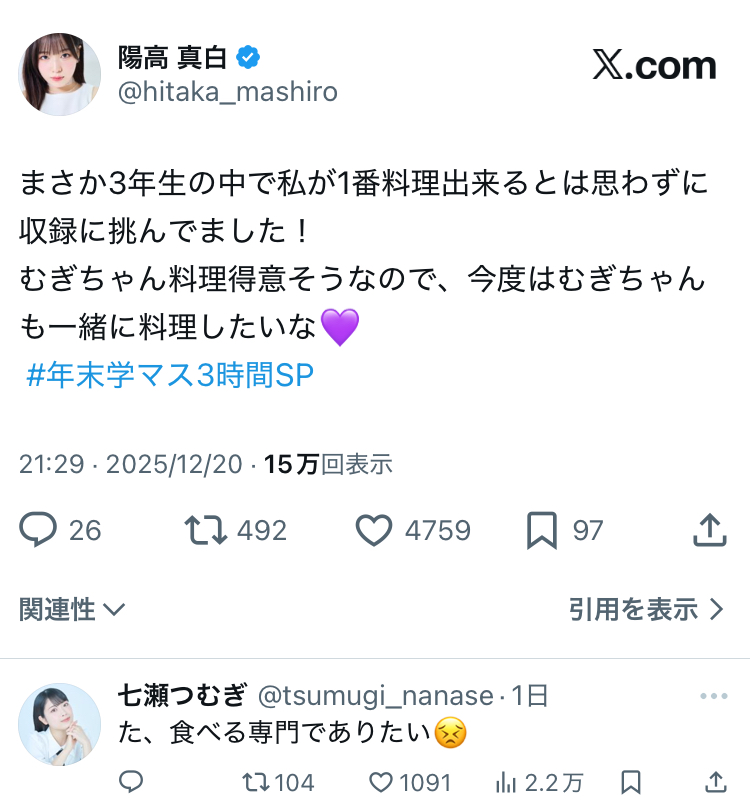Reply to the @tsumugi_nanase comment
The width and height of the screenshot is (750, 809).
pos(132,782)
